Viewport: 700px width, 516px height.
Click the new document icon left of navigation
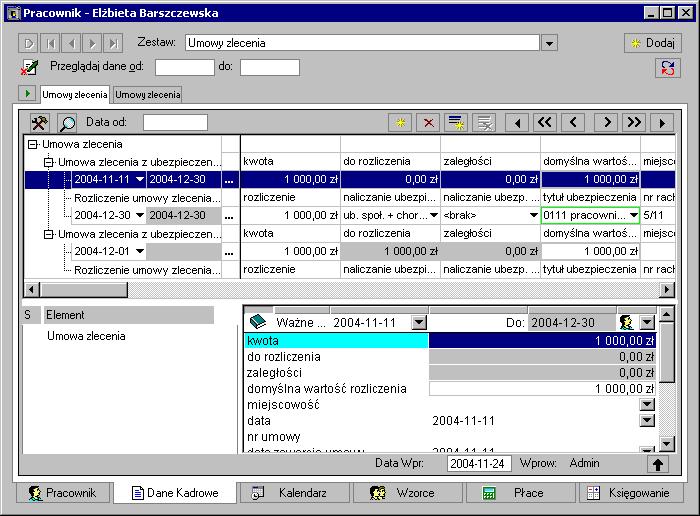[29, 43]
